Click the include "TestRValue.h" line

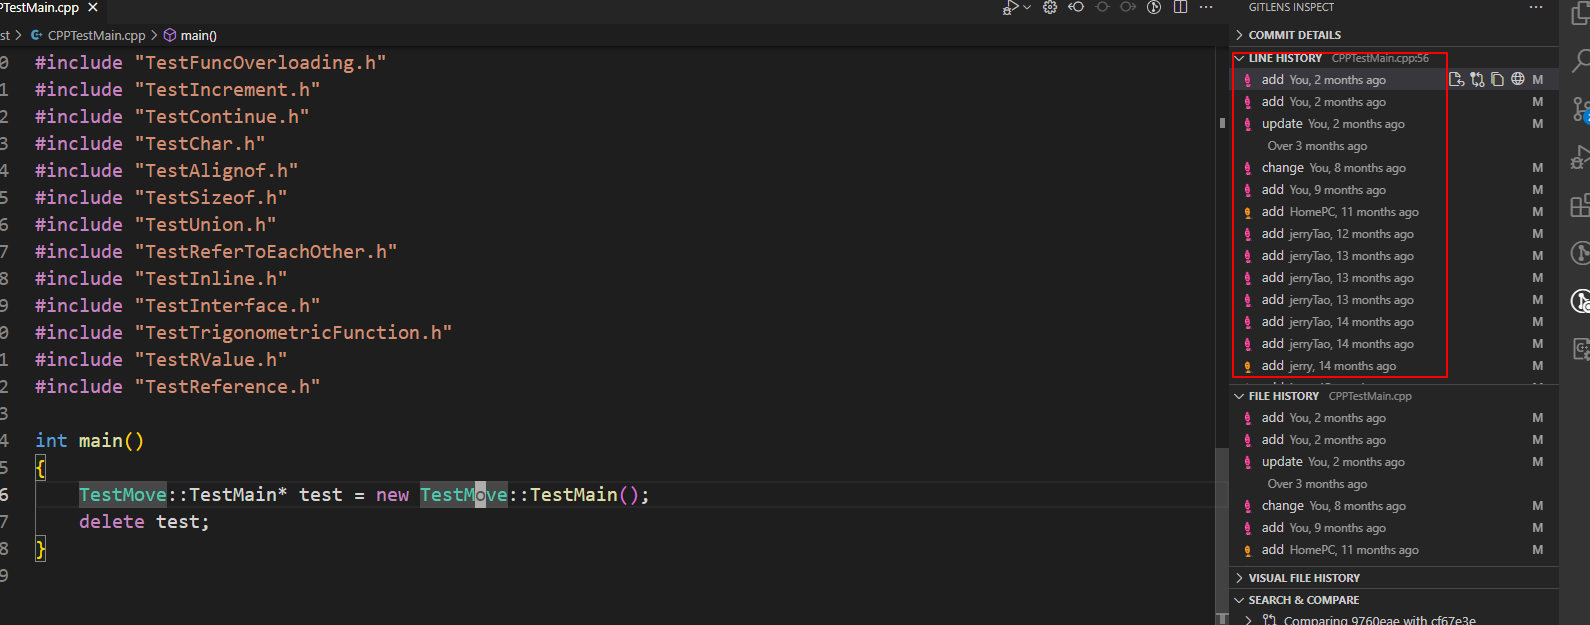point(161,359)
